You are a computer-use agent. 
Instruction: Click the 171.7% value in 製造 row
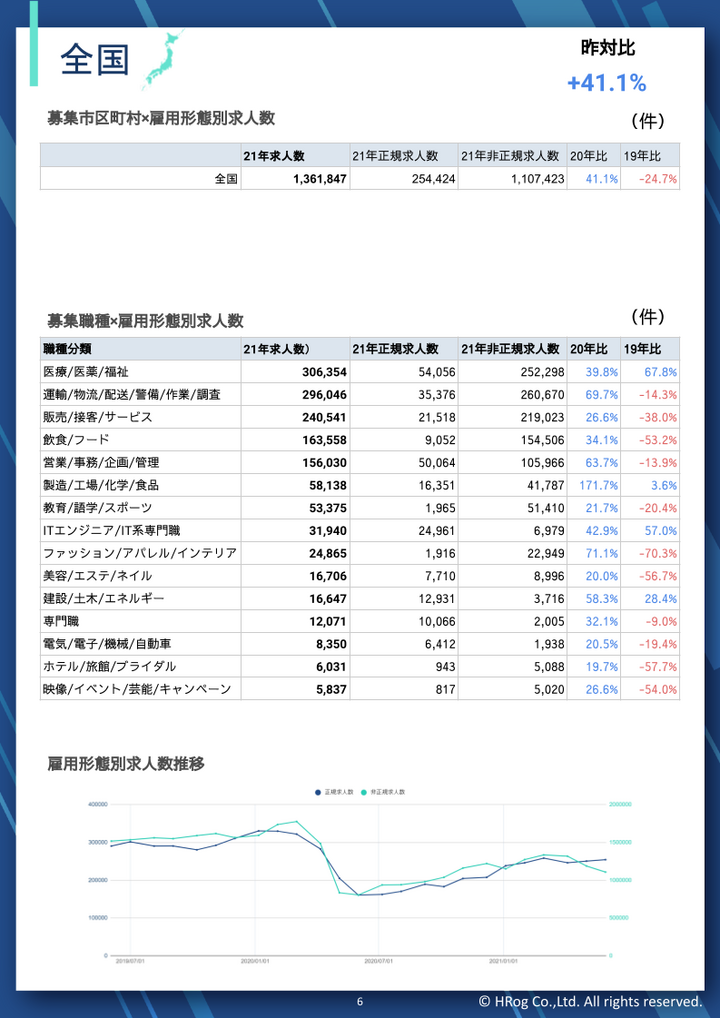pyautogui.click(x=594, y=485)
